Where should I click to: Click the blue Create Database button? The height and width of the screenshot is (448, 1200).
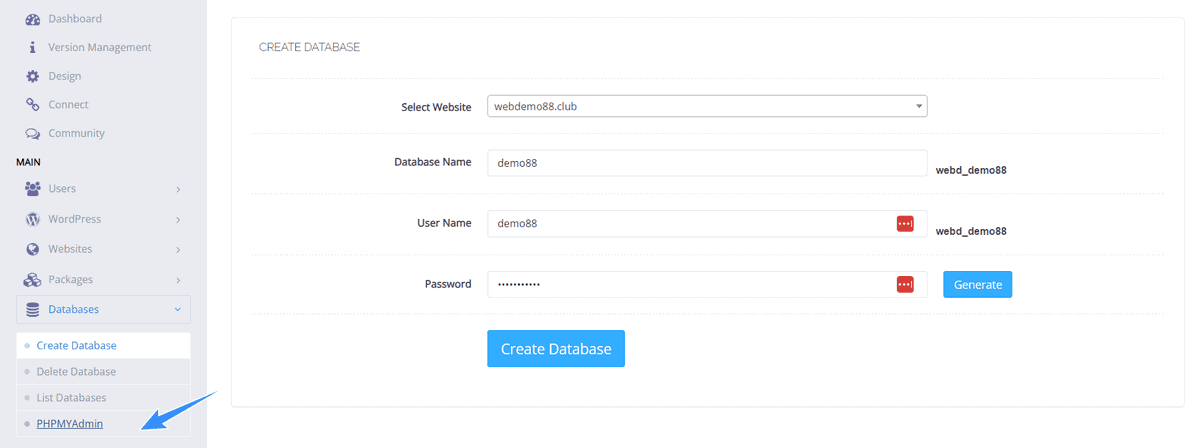point(556,349)
